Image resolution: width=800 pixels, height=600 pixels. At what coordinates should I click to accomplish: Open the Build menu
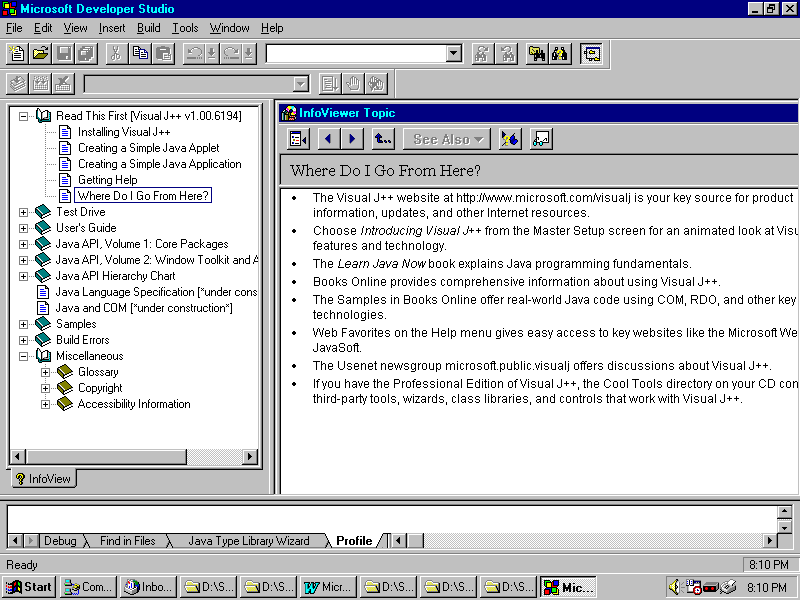148,28
